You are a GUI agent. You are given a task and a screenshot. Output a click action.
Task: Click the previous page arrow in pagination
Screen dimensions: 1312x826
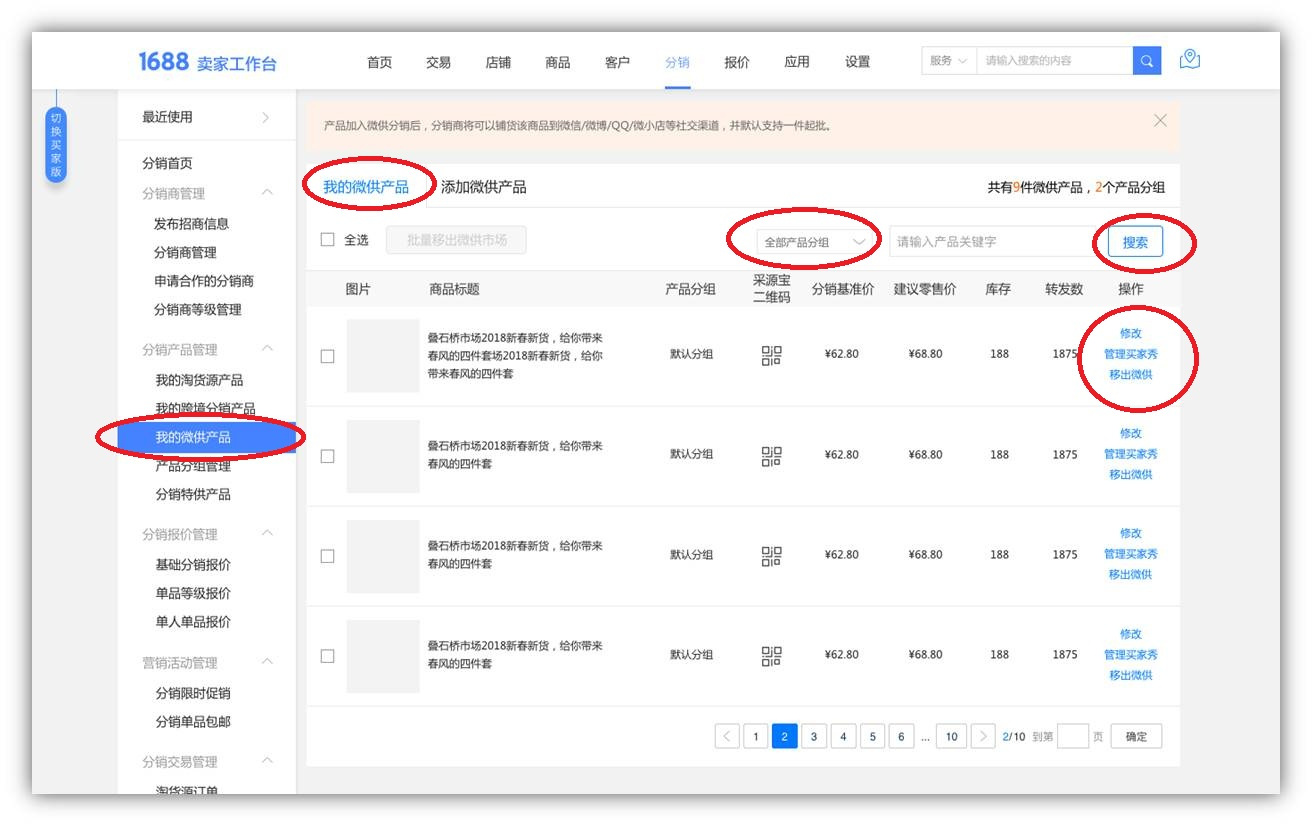(727, 736)
